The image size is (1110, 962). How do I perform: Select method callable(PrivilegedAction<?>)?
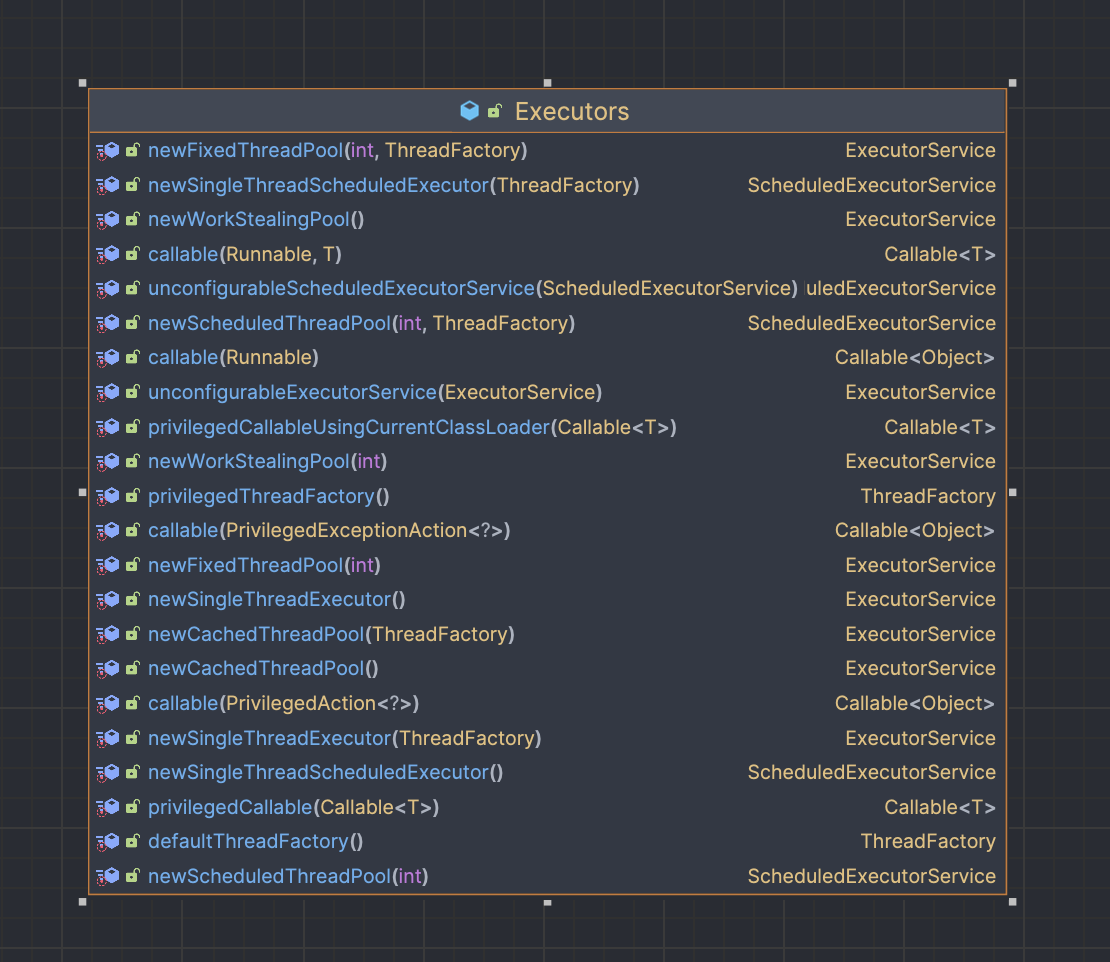(x=284, y=703)
